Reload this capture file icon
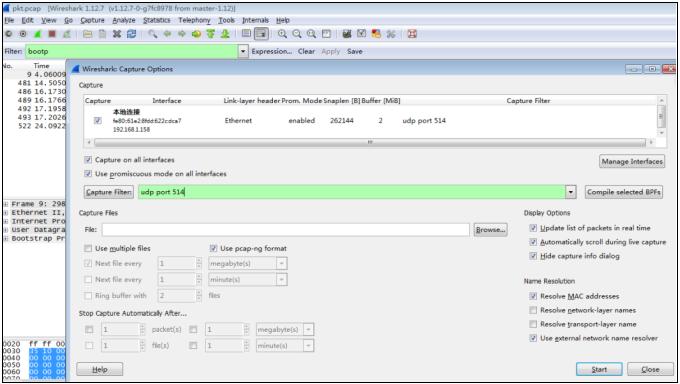 [131, 34]
